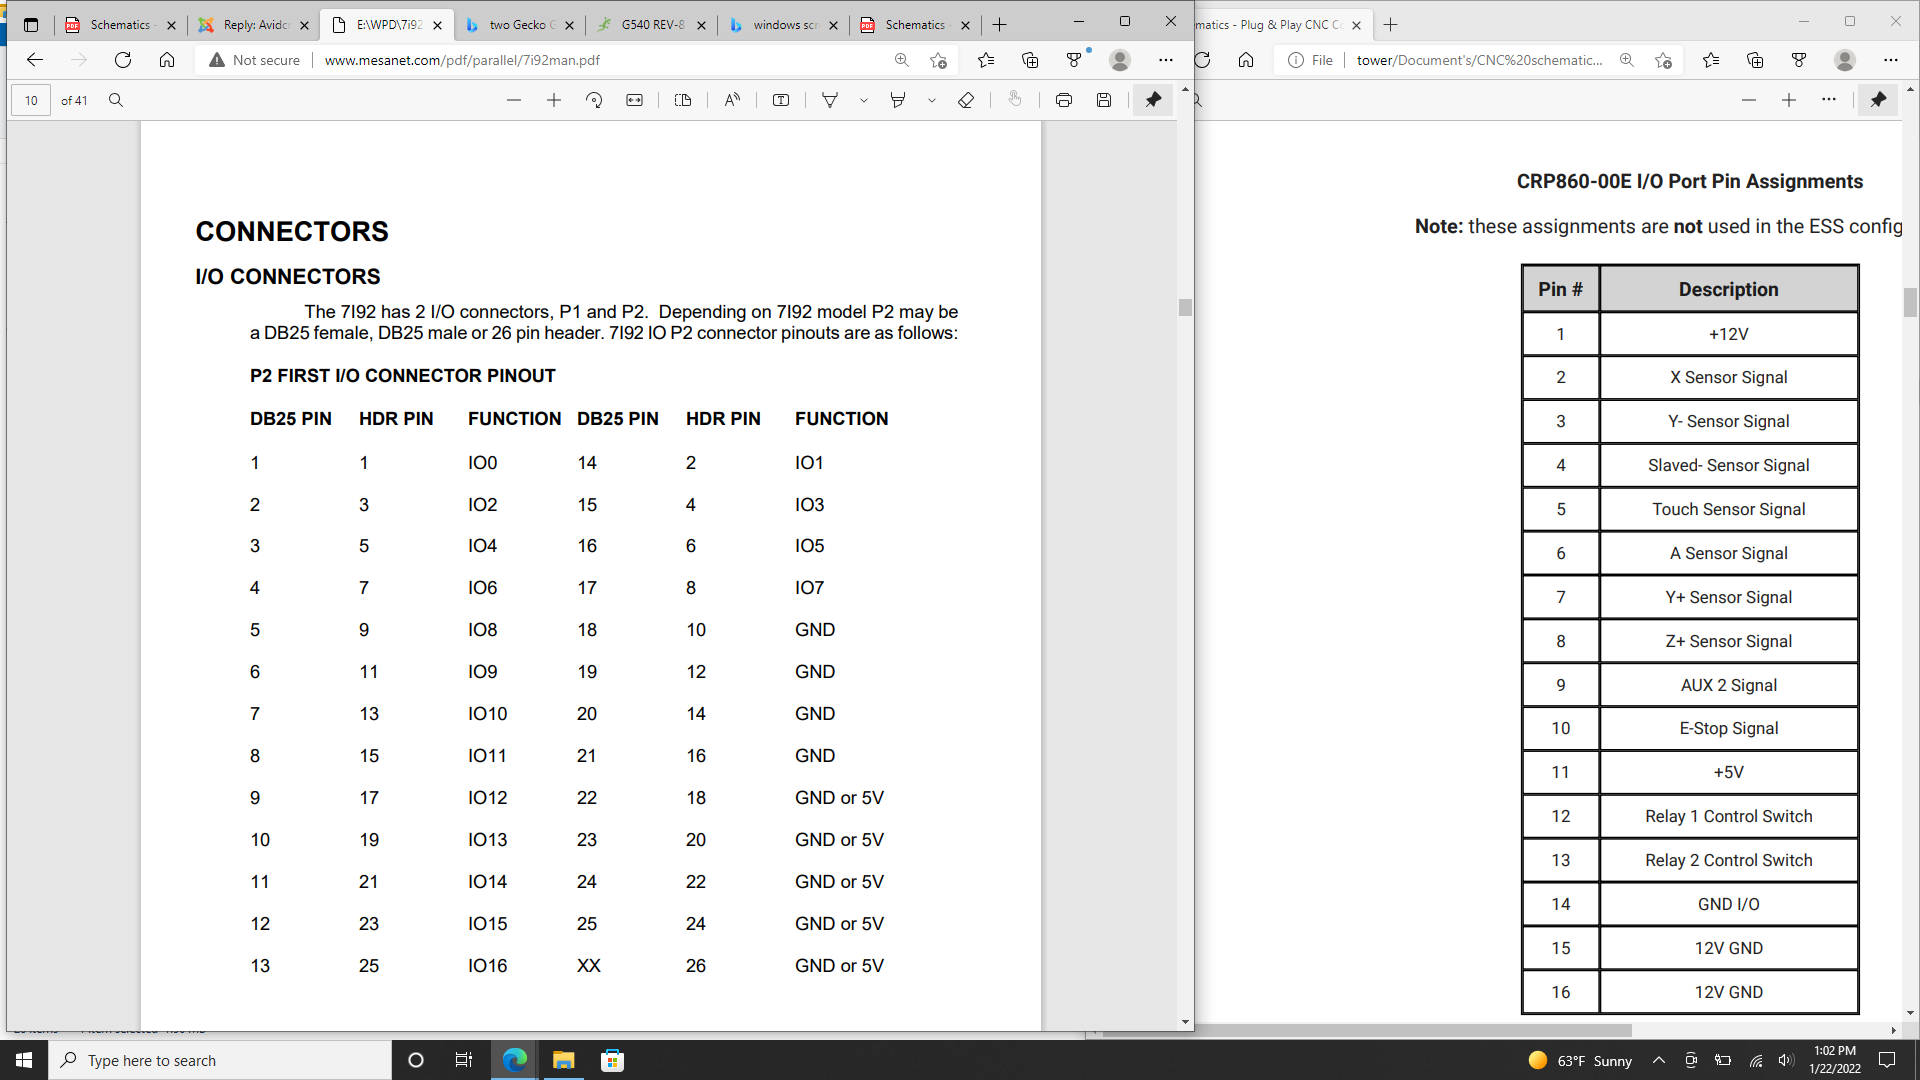Click the tower/Document's address bar

point(1480,60)
